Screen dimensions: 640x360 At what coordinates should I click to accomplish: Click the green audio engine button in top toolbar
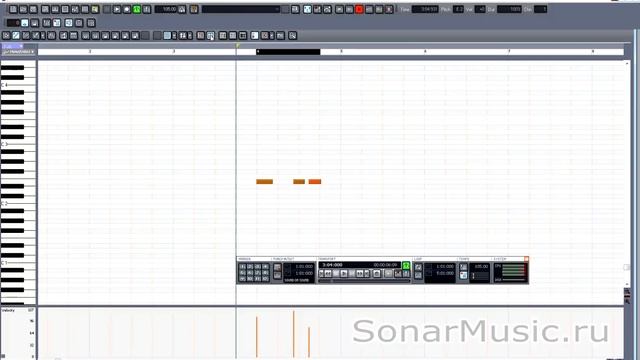[137, 9]
